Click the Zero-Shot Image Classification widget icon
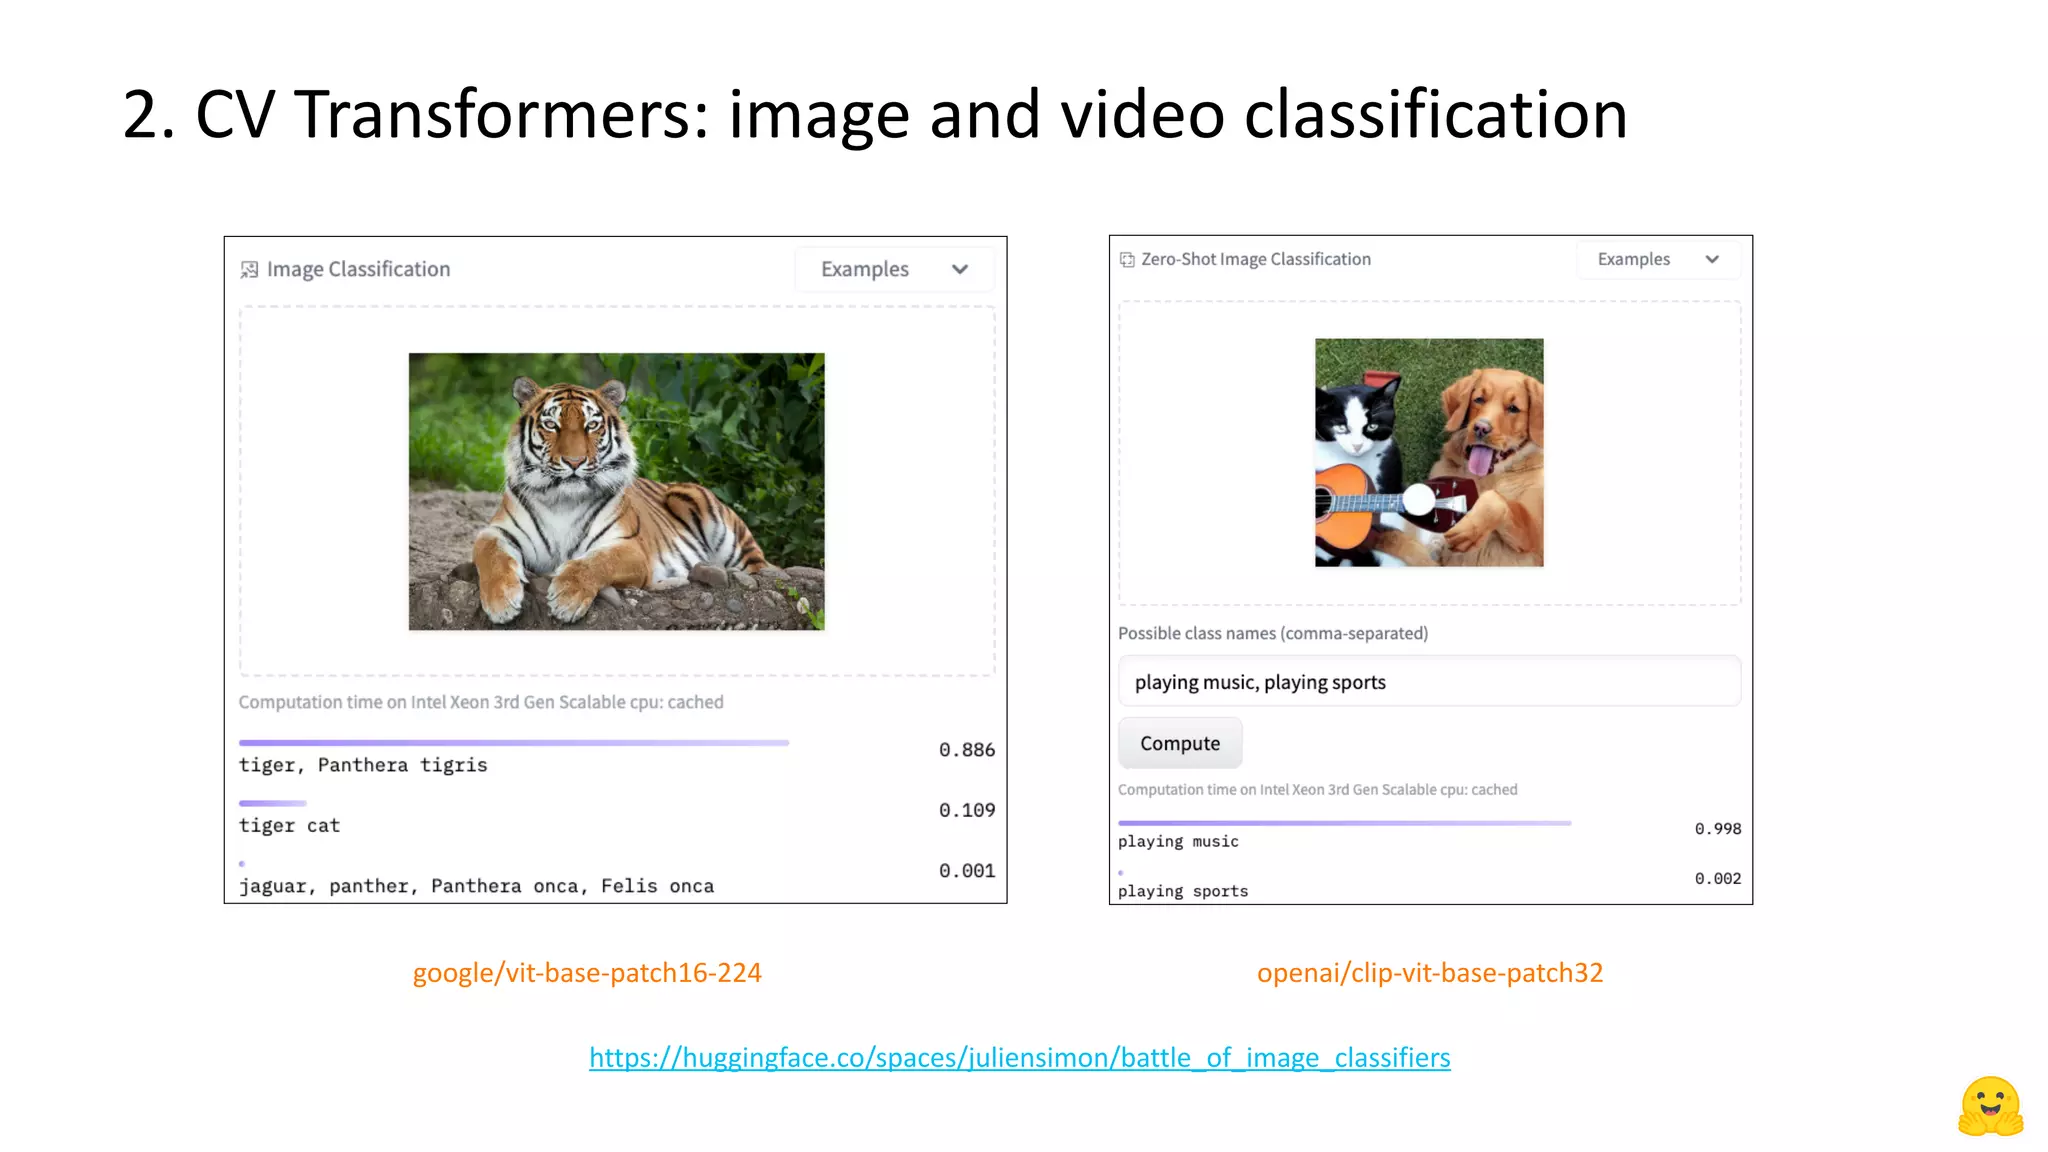The image size is (2048, 1152). click(x=1127, y=259)
